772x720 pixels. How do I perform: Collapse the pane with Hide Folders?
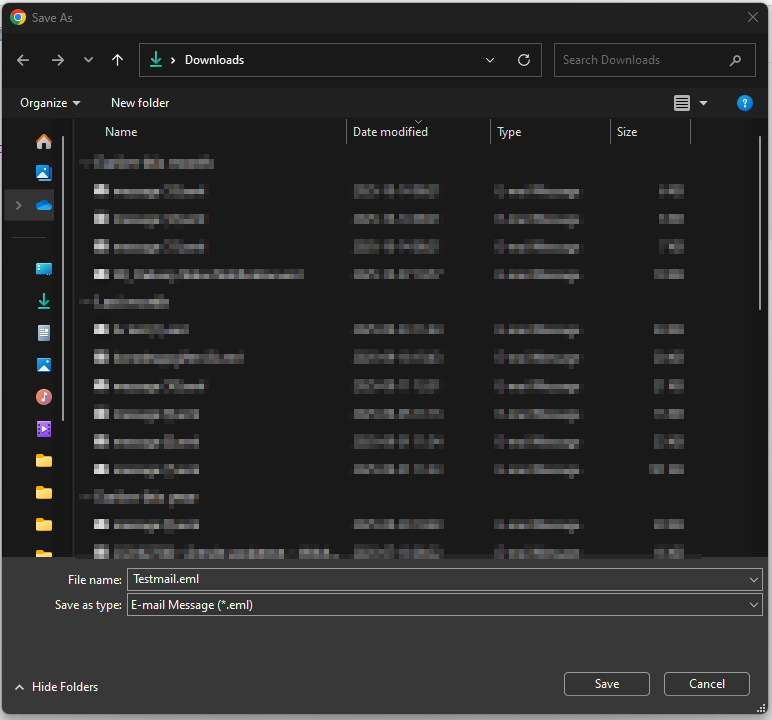56,687
